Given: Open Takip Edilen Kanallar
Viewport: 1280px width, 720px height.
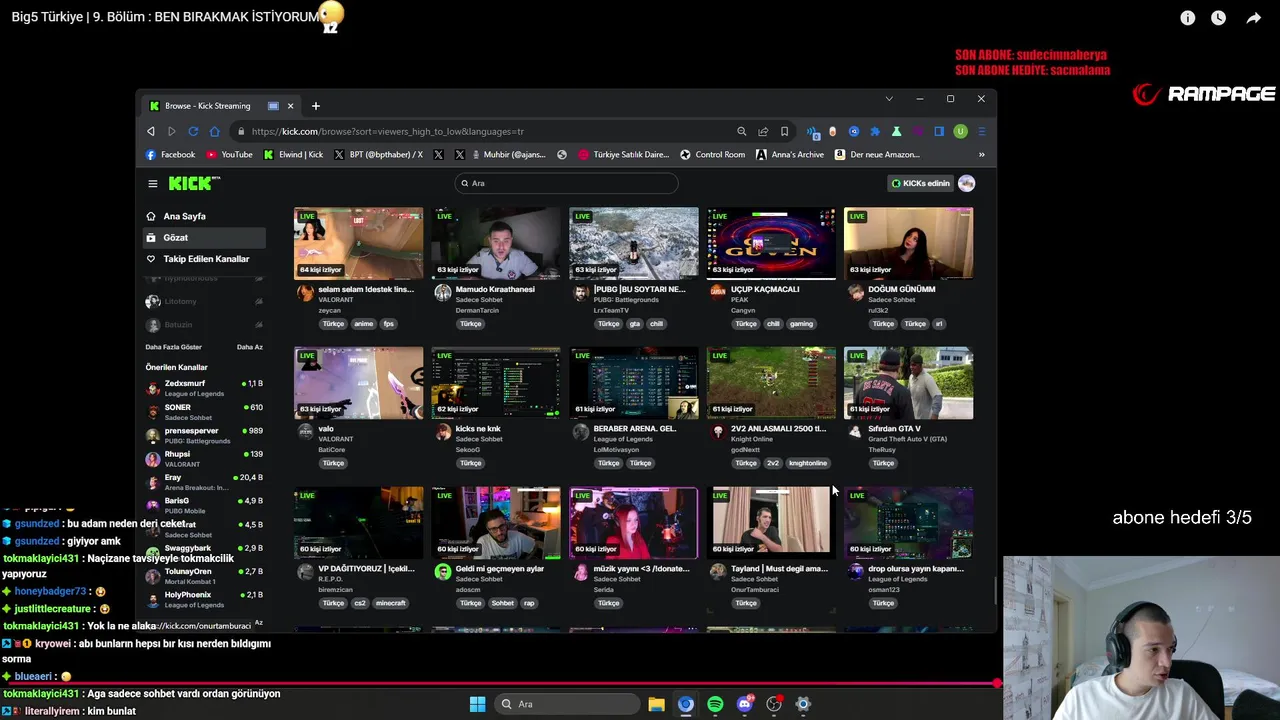Looking at the screenshot, I should point(204,259).
